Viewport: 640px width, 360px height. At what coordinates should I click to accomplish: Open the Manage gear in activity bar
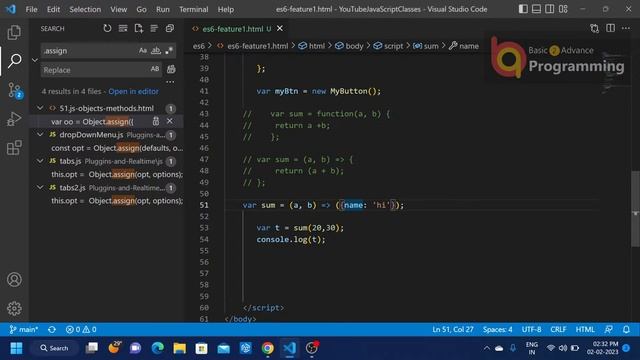click(x=14, y=308)
